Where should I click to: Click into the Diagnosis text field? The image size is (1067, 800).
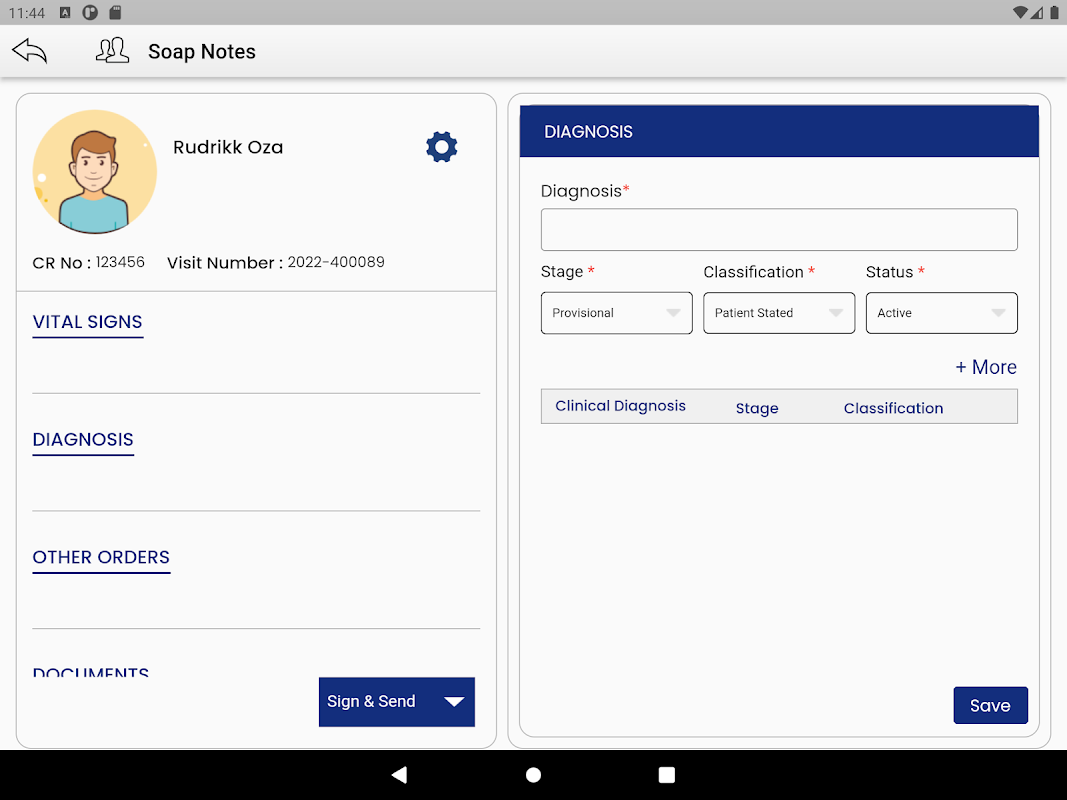pyautogui.click(x=779, y=230)
